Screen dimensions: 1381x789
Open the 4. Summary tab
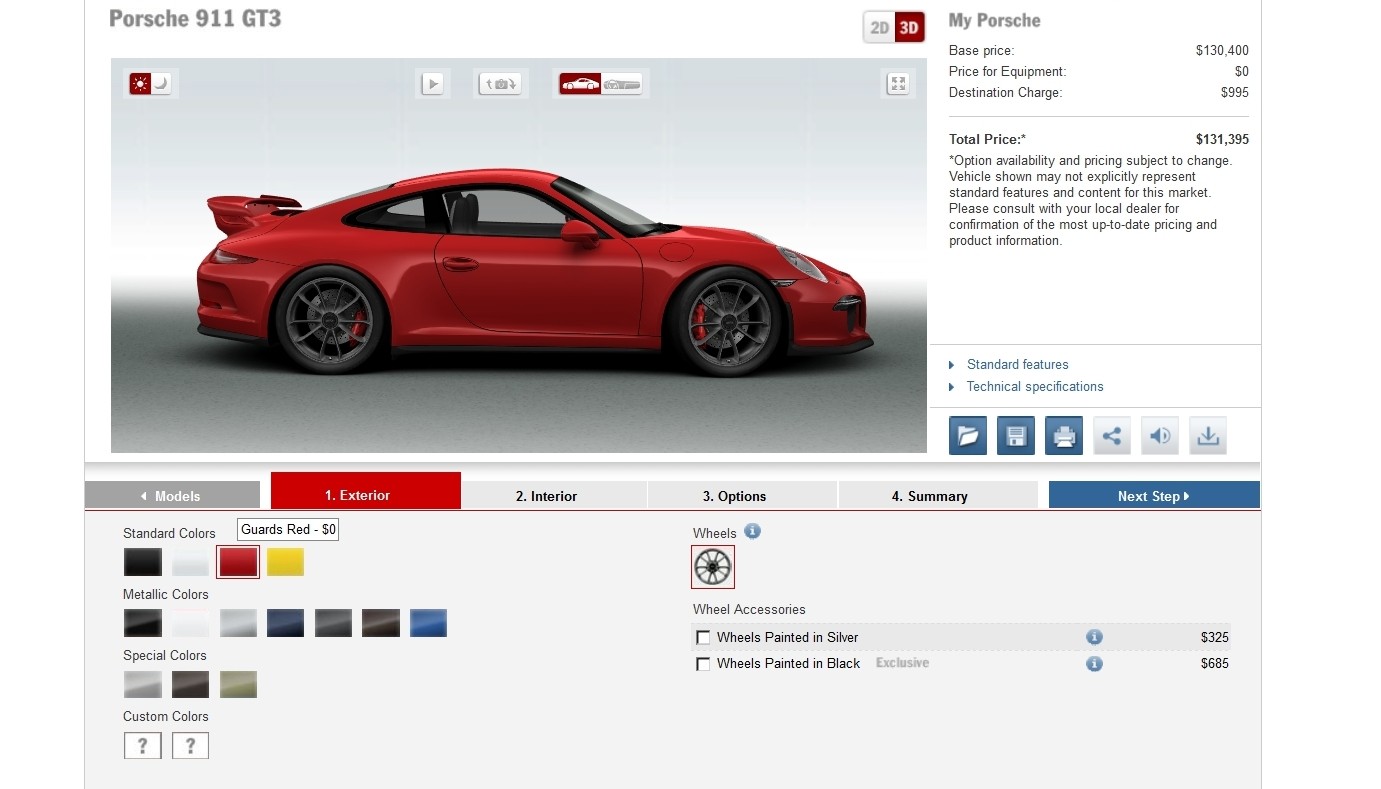pos(938,495)
